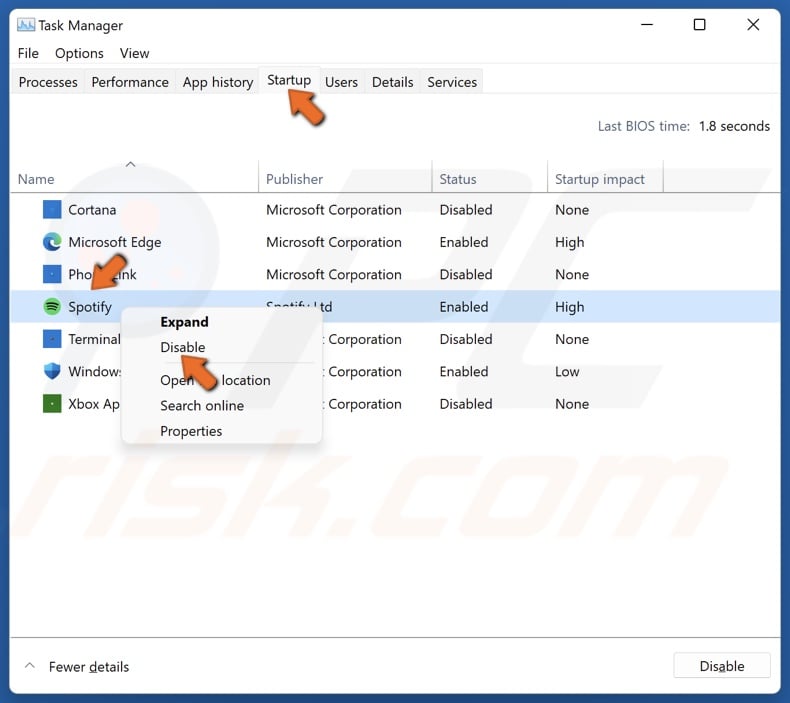Click the Windows Security shield icon
The height and width of the screenshot is (703, 790).
tap(52, 371)
